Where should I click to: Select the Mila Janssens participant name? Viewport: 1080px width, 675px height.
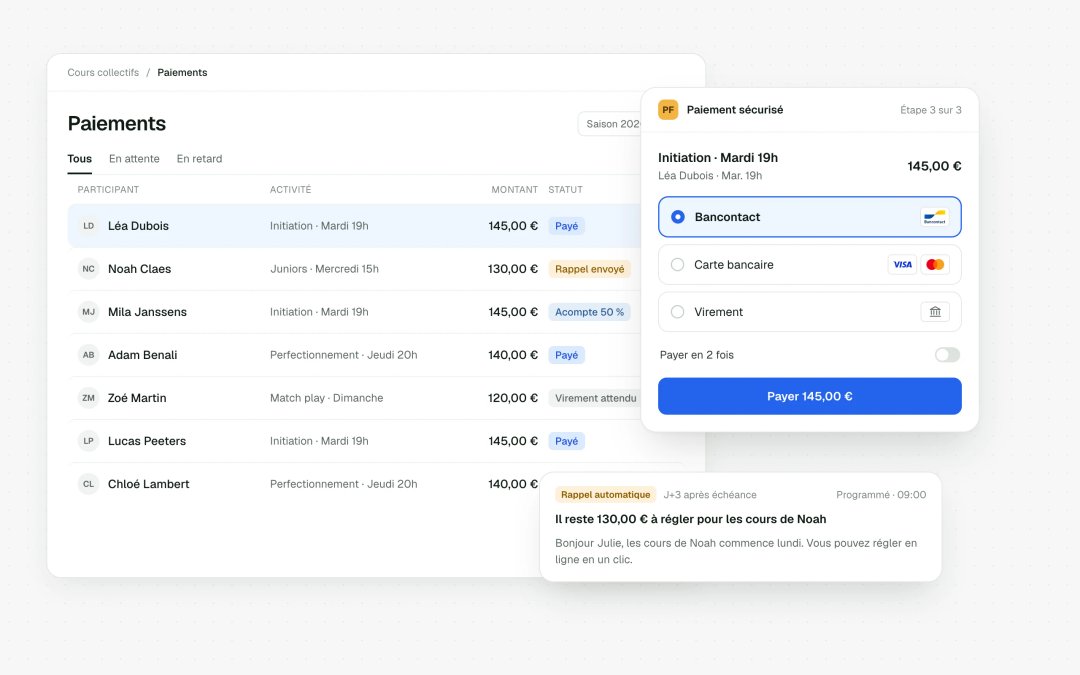coord(147,312)
